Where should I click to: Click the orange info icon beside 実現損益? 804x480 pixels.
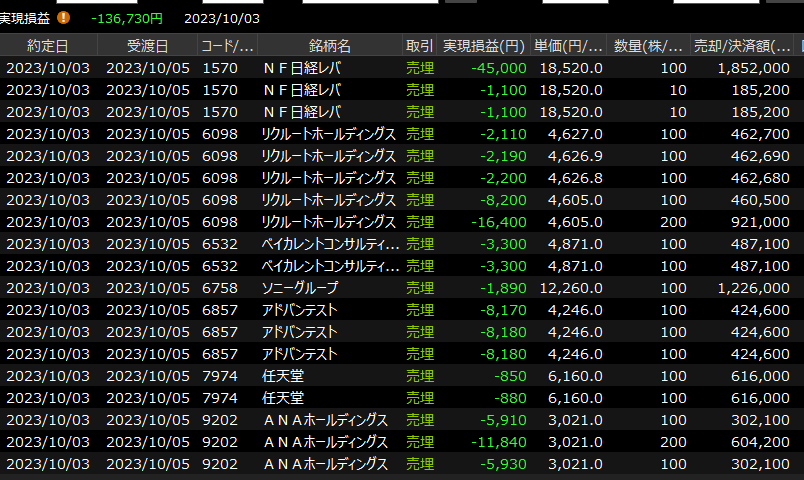(64, 18)
